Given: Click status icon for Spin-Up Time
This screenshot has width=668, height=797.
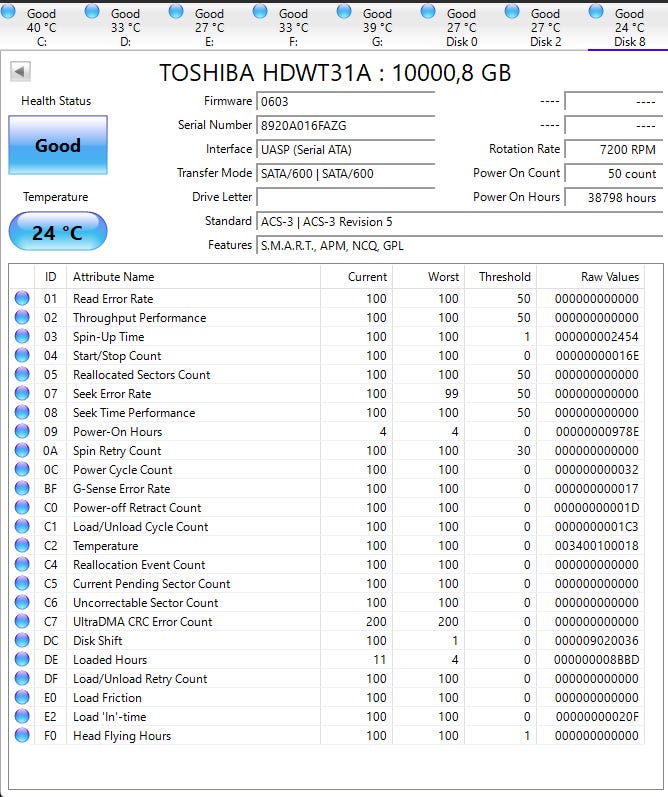Looking at the screenshot, I should [22, 336].
